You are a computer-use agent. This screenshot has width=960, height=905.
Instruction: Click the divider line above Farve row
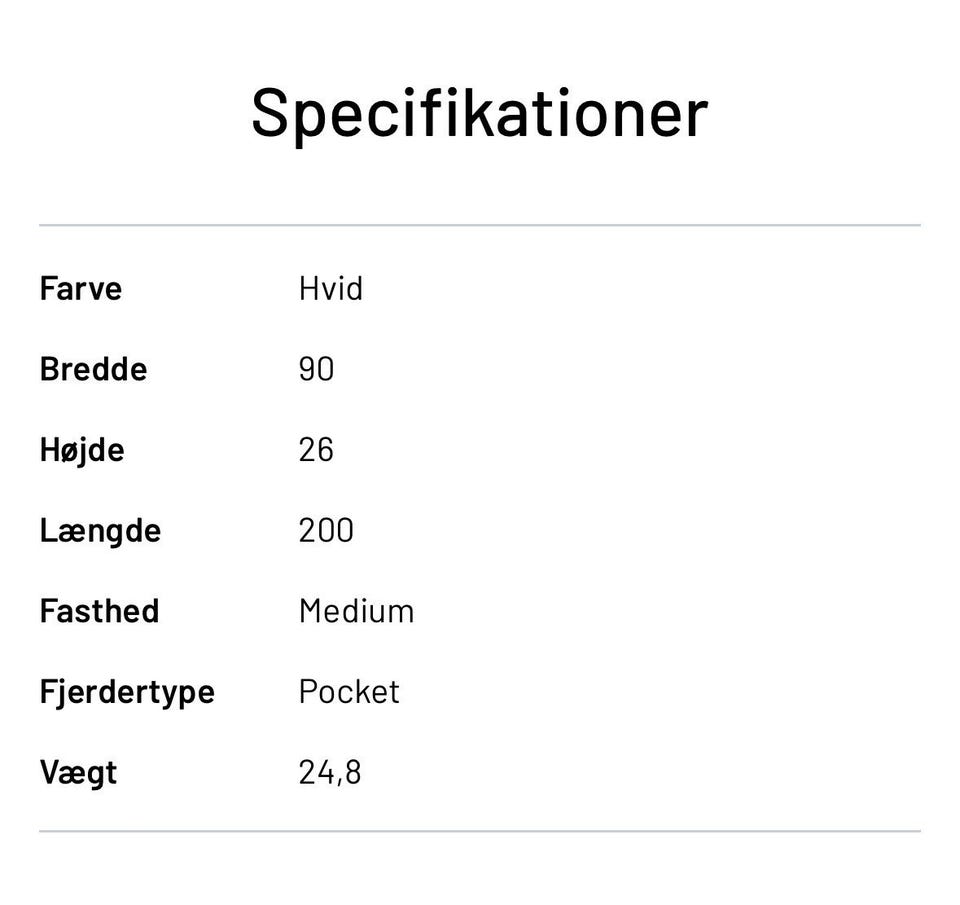479,226
